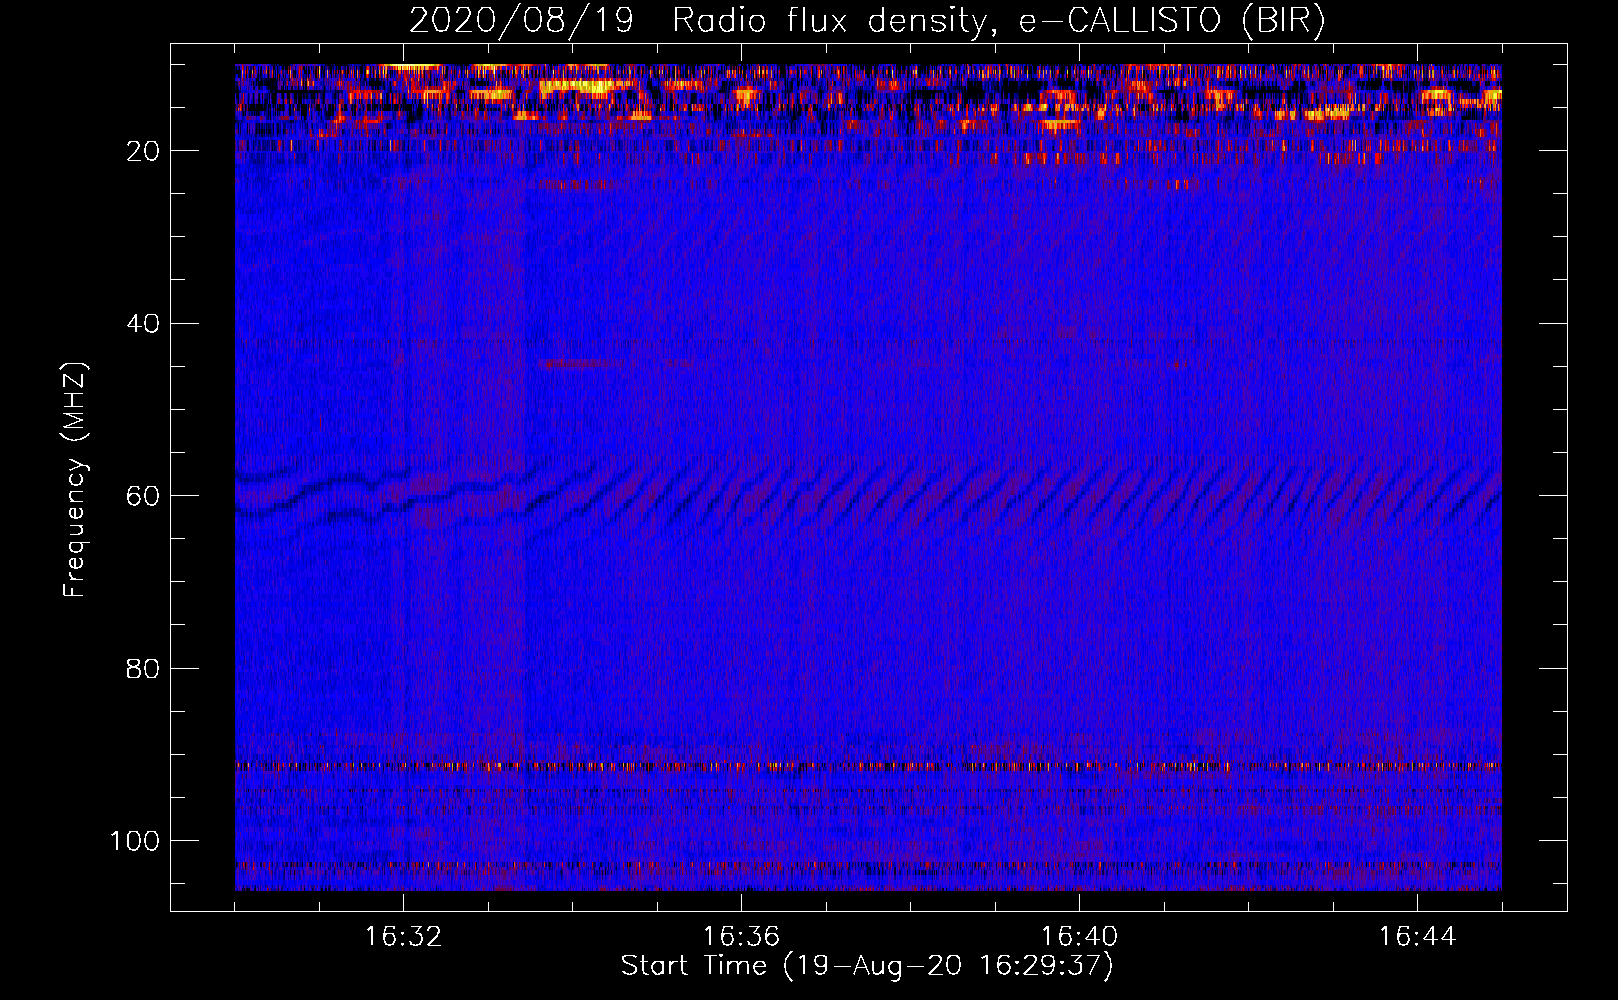Click the 20 MHz frequency tick label
Image resolution: width=1618 pixels, height=1000 pixels.
click(x=143, y=151)
